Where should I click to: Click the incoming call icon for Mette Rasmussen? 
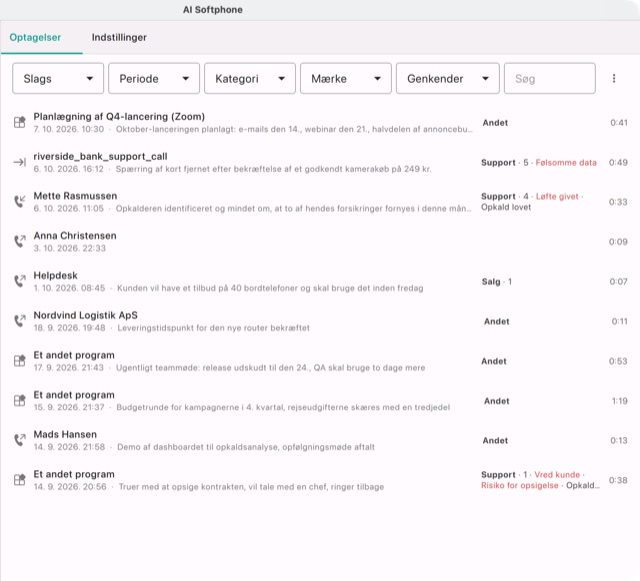tap(20, 202)
